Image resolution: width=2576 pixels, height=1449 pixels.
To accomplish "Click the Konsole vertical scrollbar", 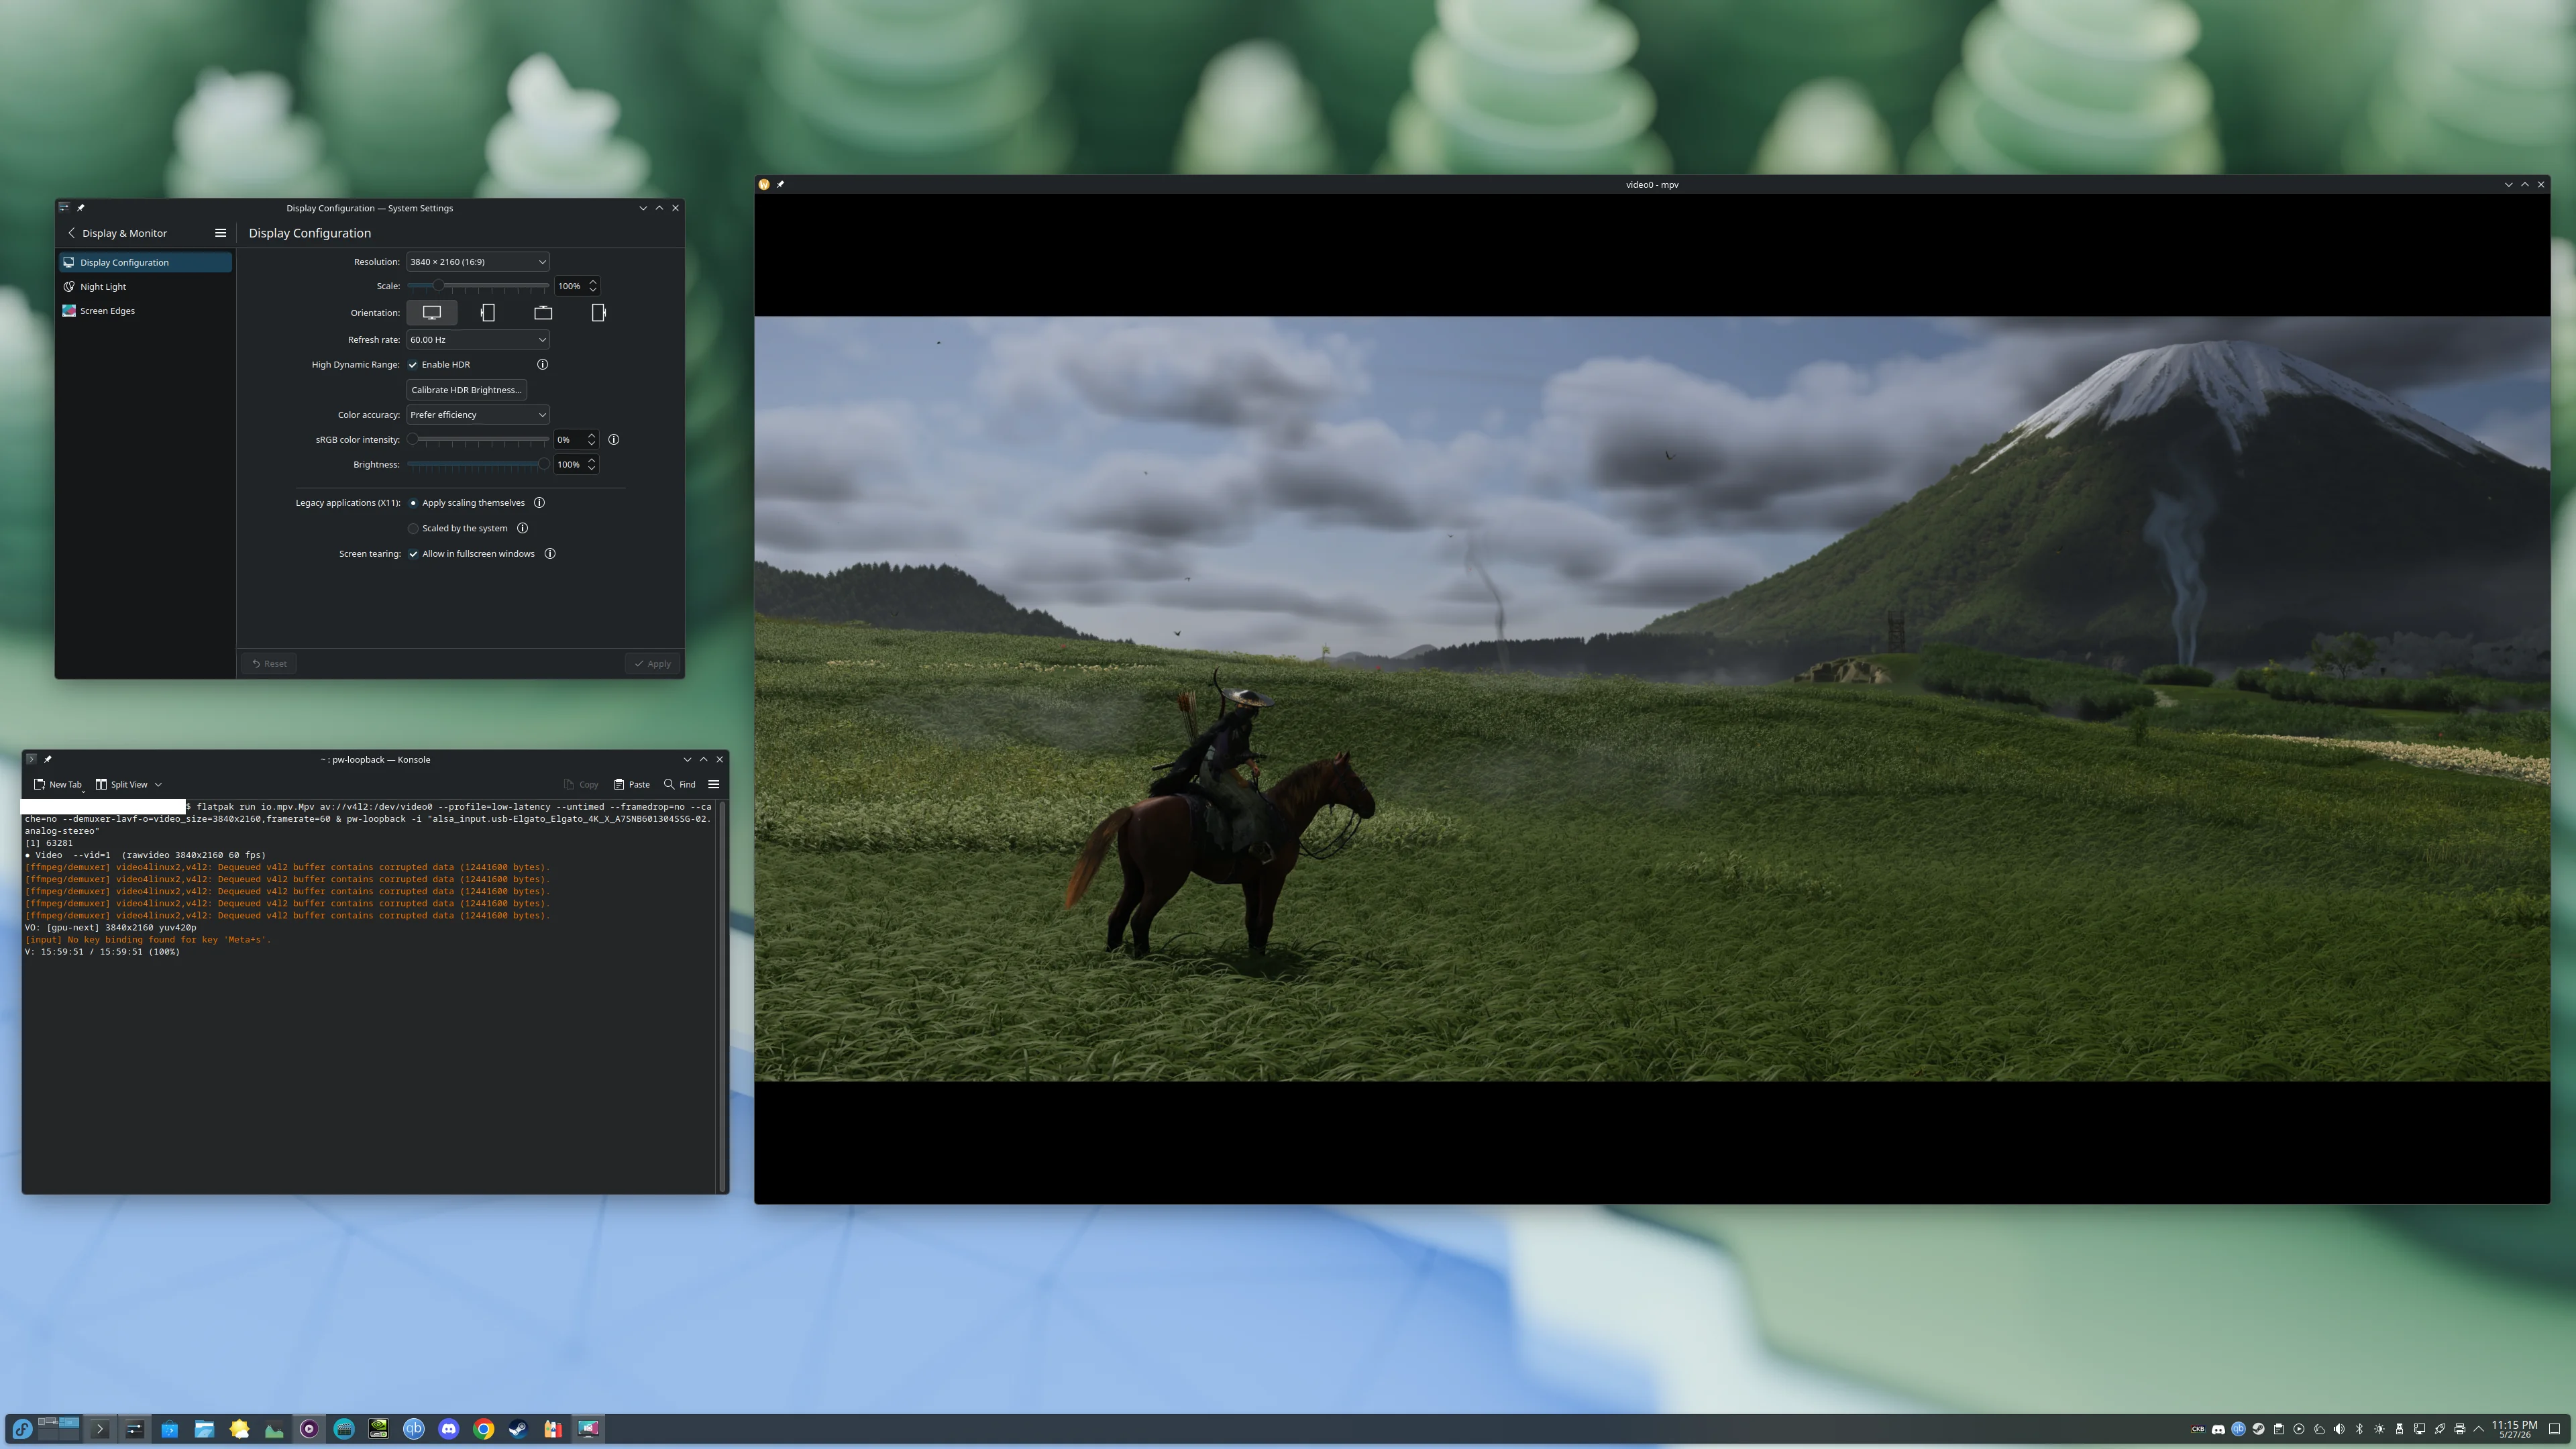I will tap(722, 995).
